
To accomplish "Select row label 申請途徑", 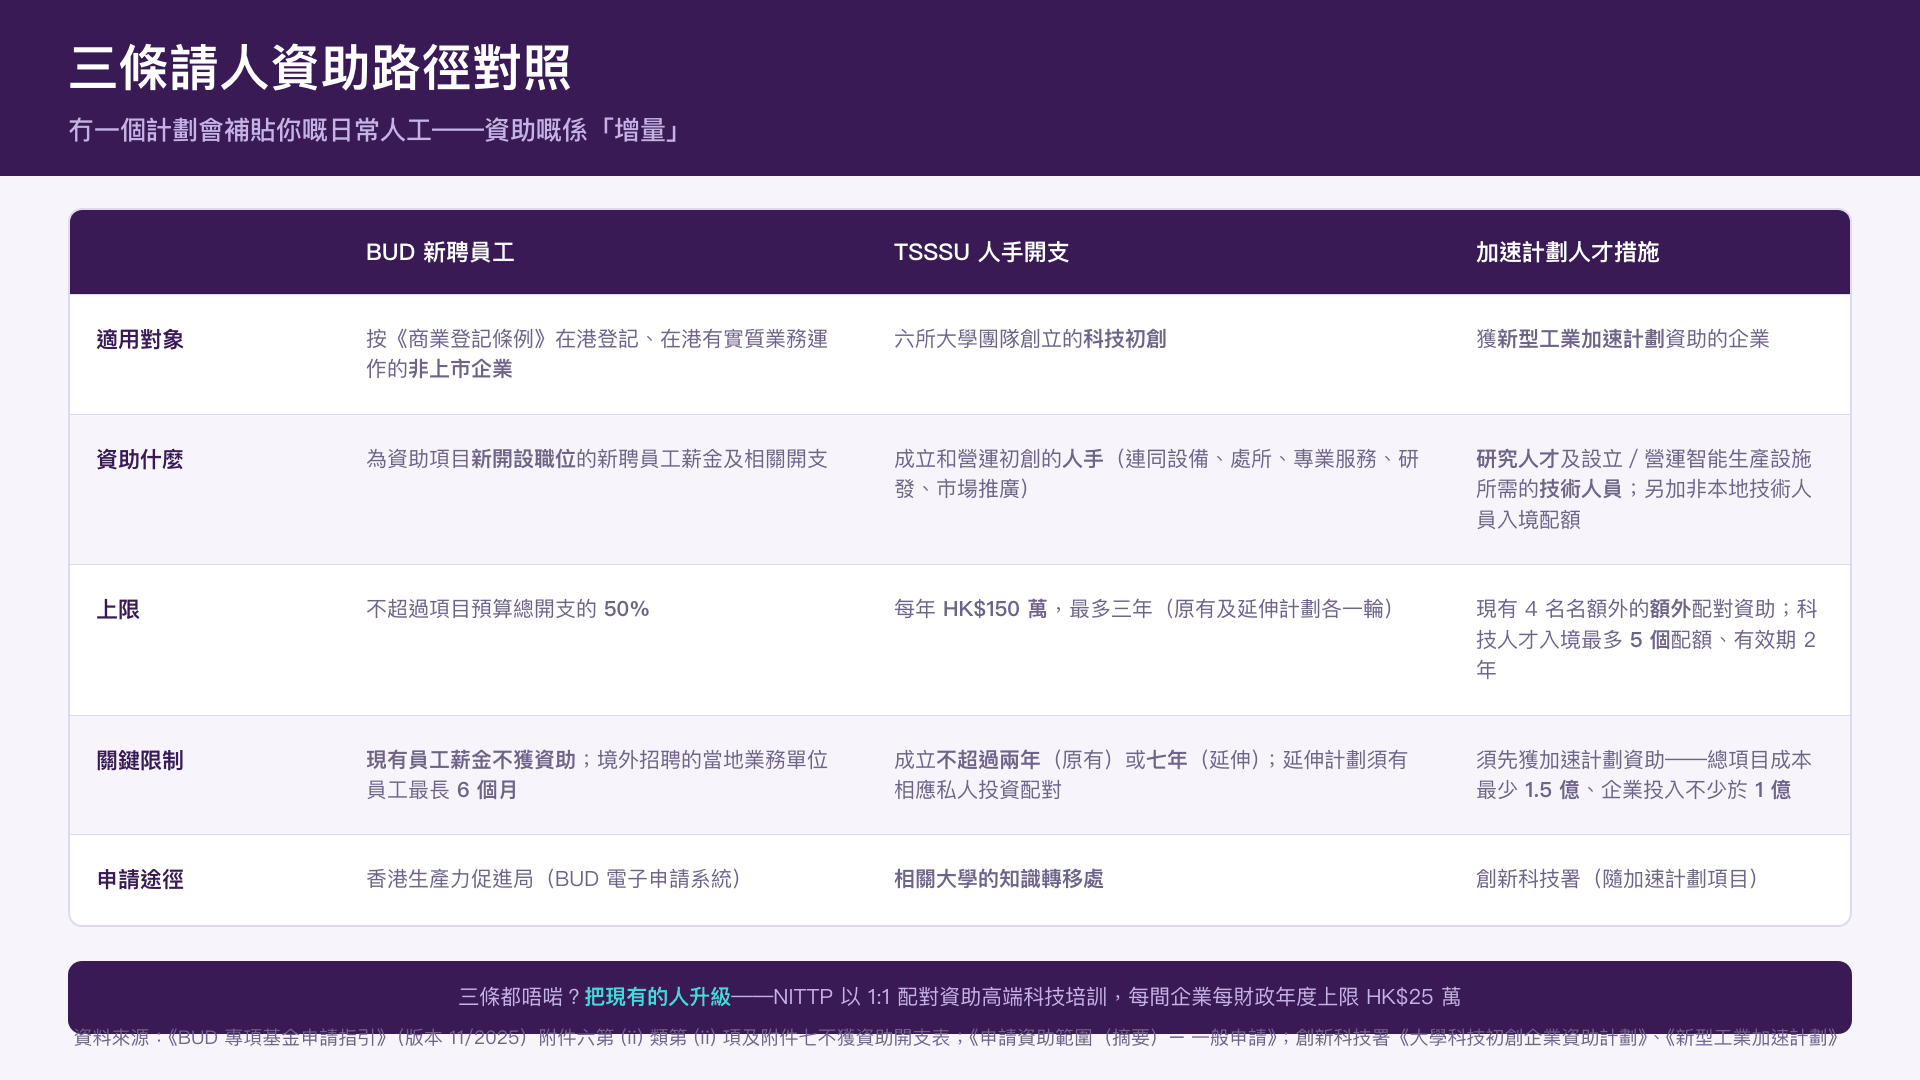I will click(140, 880).
